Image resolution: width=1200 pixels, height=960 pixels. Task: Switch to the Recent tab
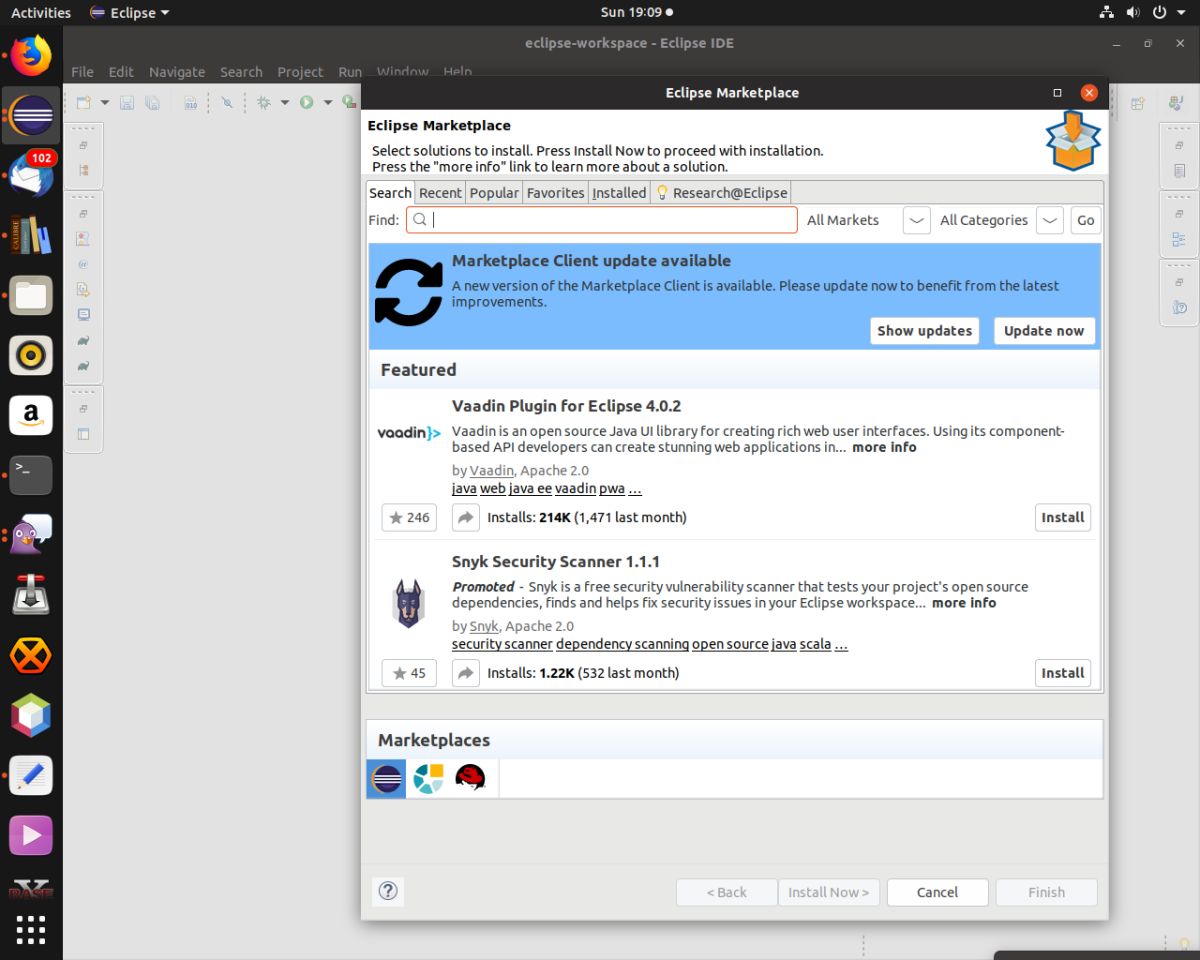(x=440, y=192)
